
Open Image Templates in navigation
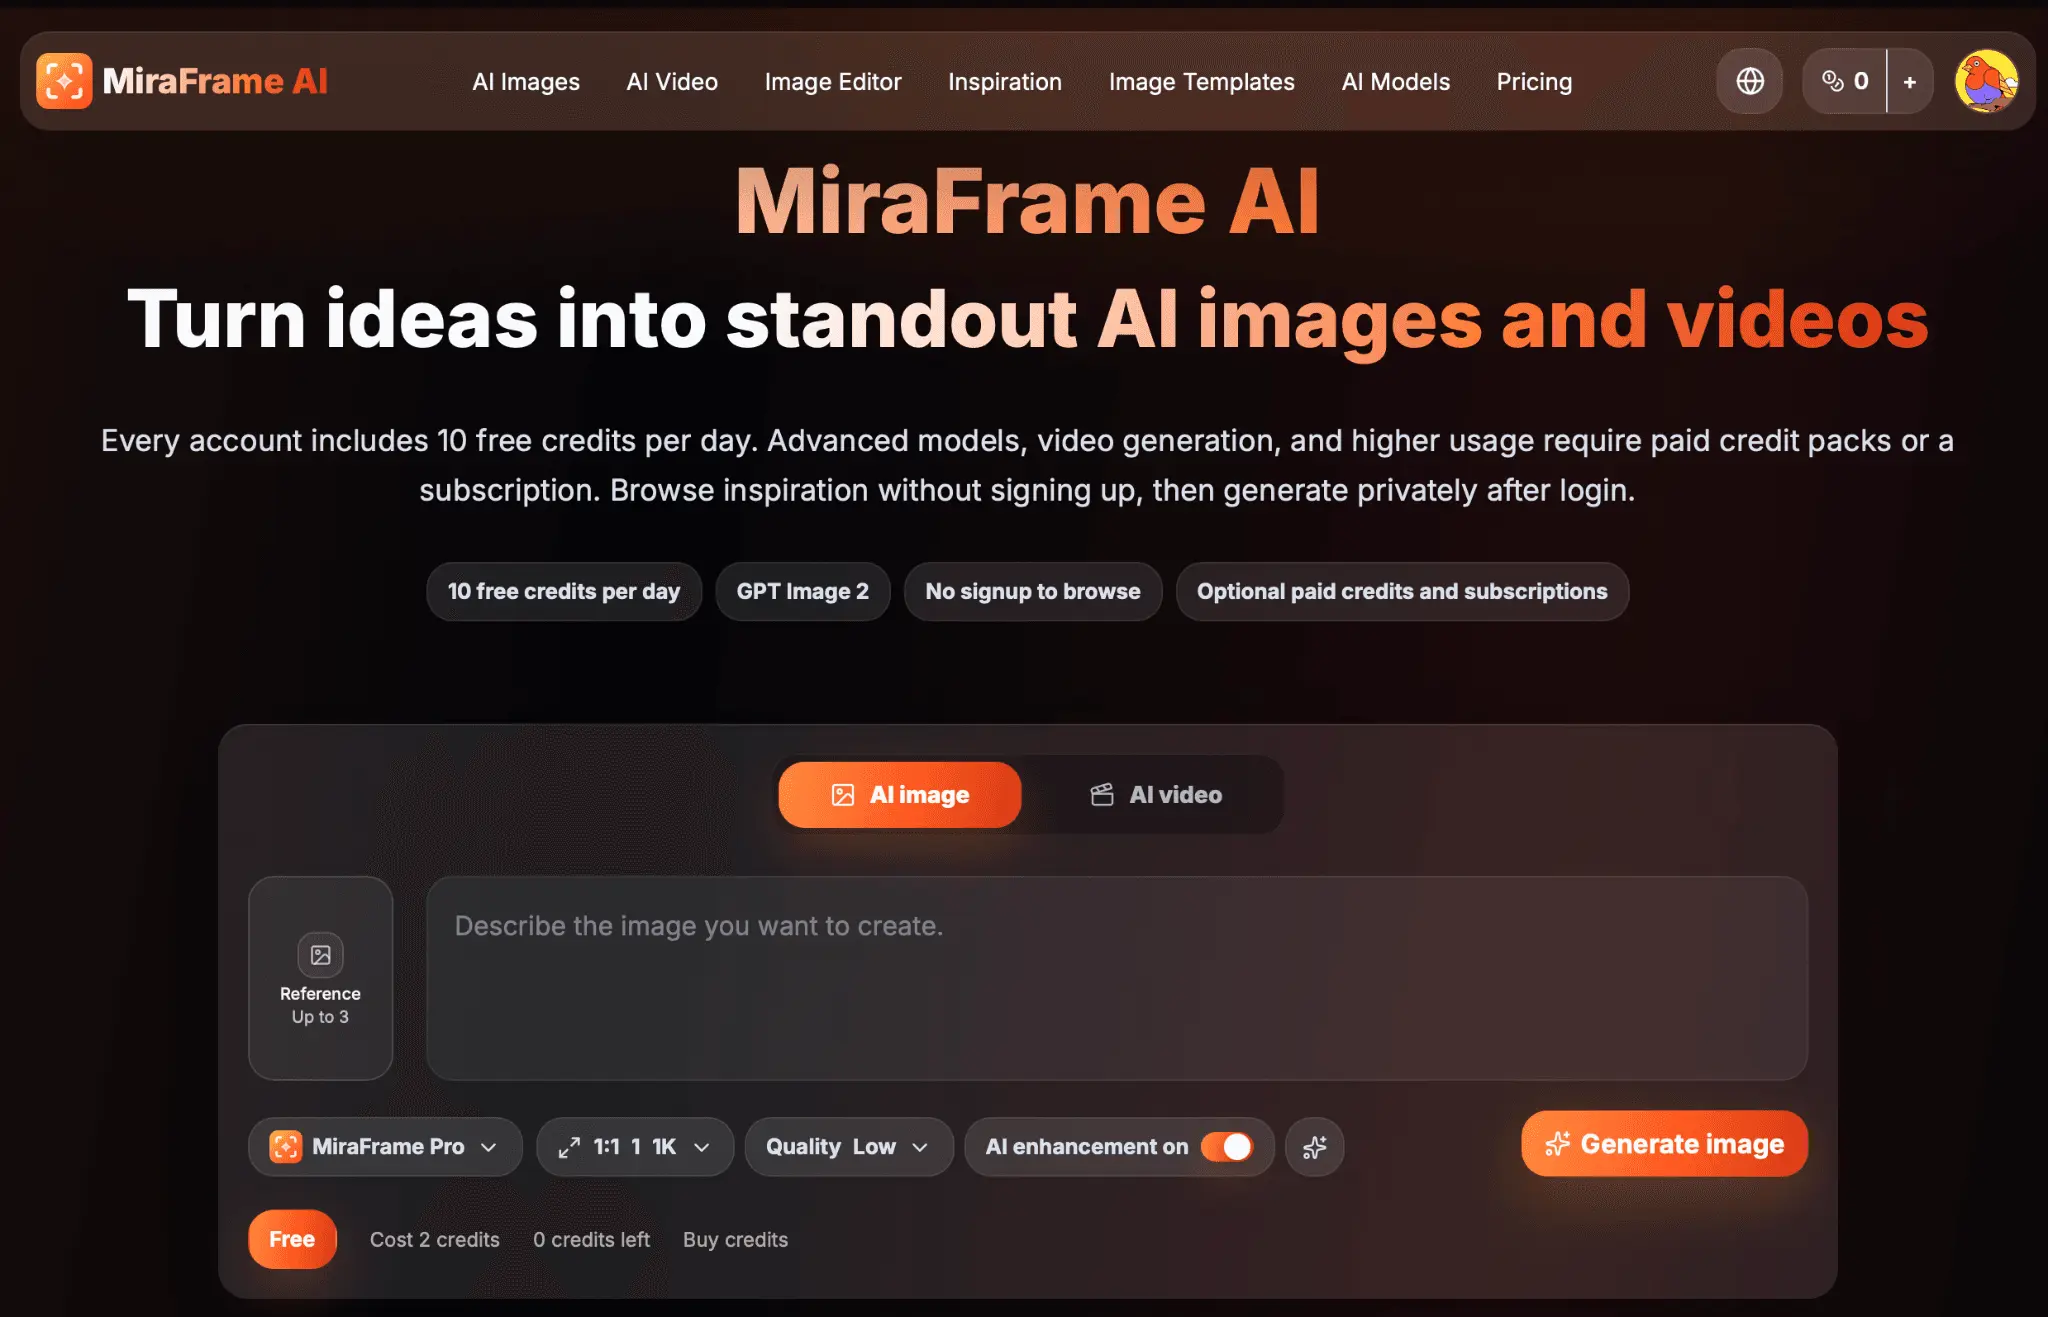coord(1202,82)
